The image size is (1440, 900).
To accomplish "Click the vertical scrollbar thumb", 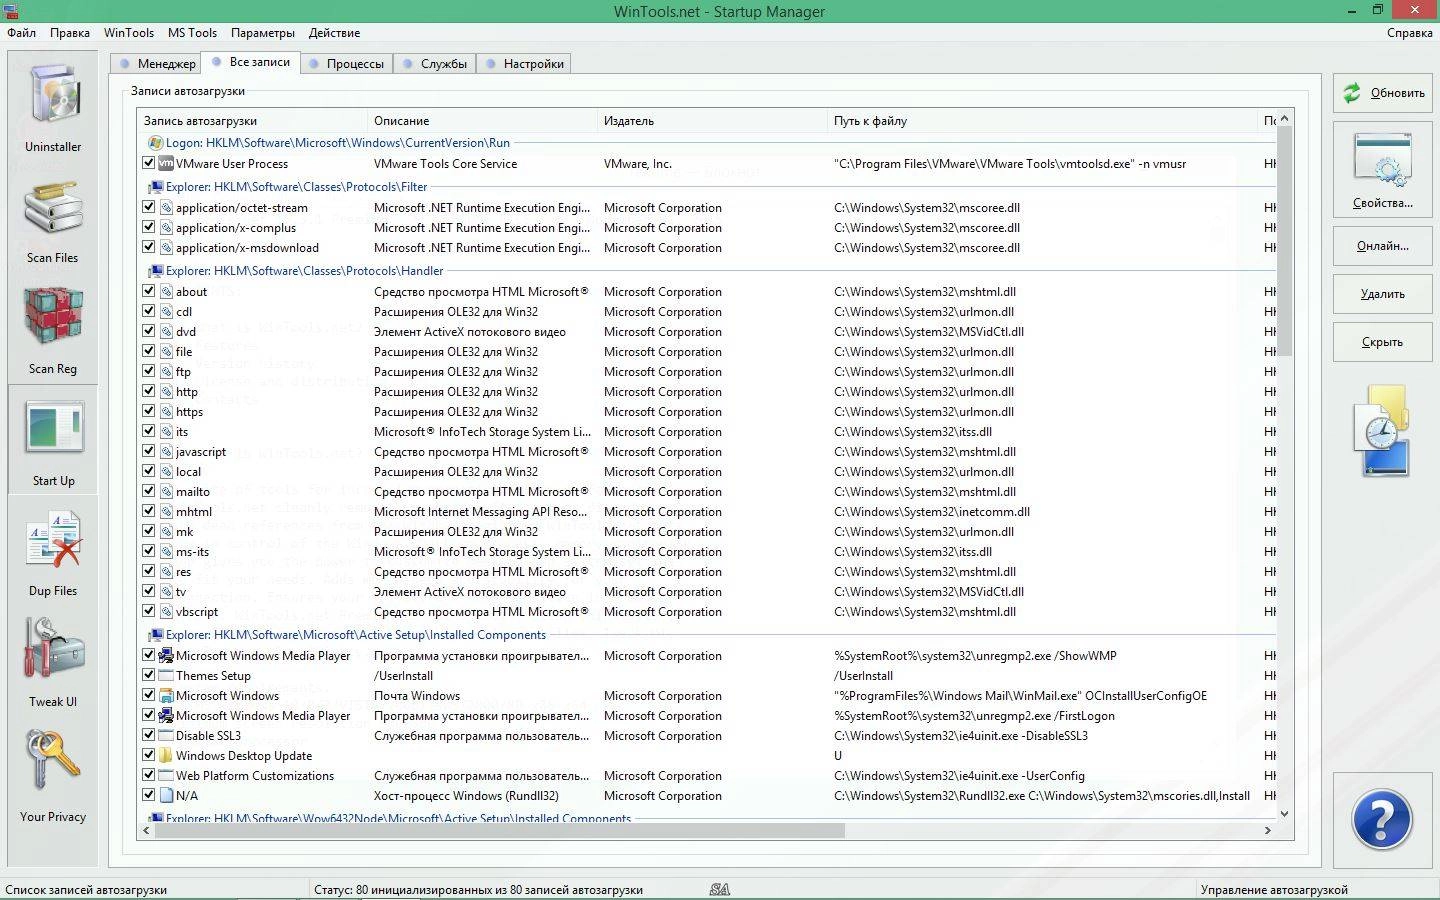I will pyautogui.click(x=1285, y=240).
